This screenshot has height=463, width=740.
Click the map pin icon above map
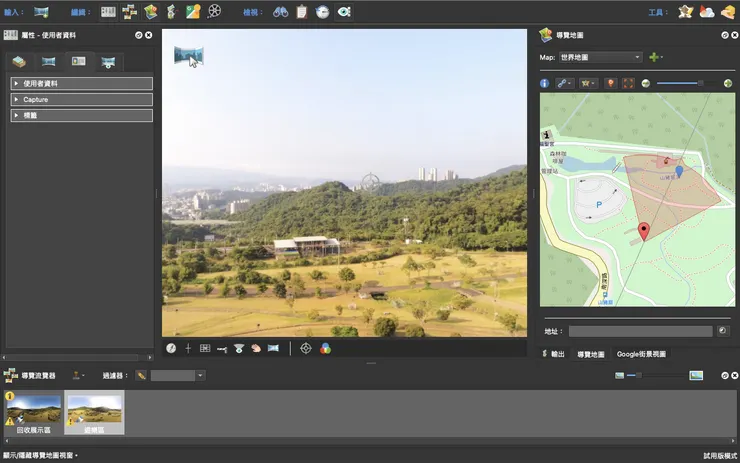point(611,83)
